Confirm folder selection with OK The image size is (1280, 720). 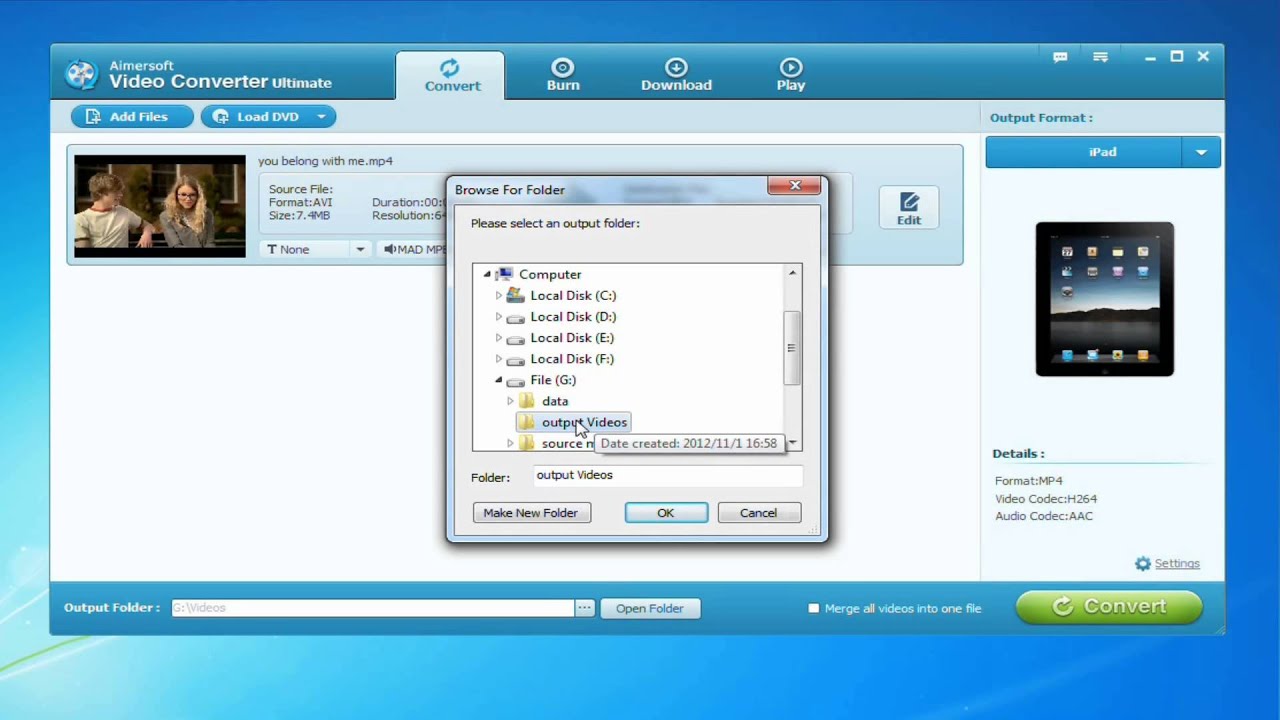click(666, 513)
